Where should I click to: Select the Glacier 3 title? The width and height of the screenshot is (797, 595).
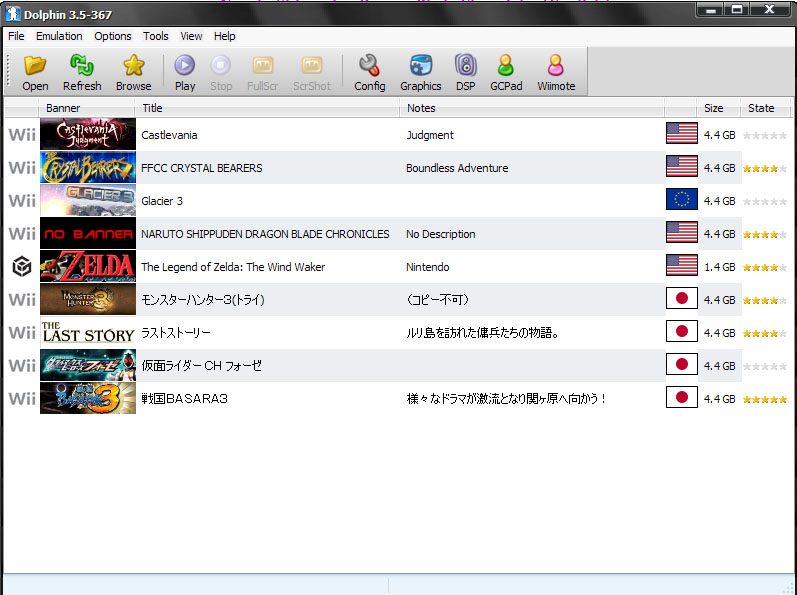pyautogui.click(x=162, y=201)
